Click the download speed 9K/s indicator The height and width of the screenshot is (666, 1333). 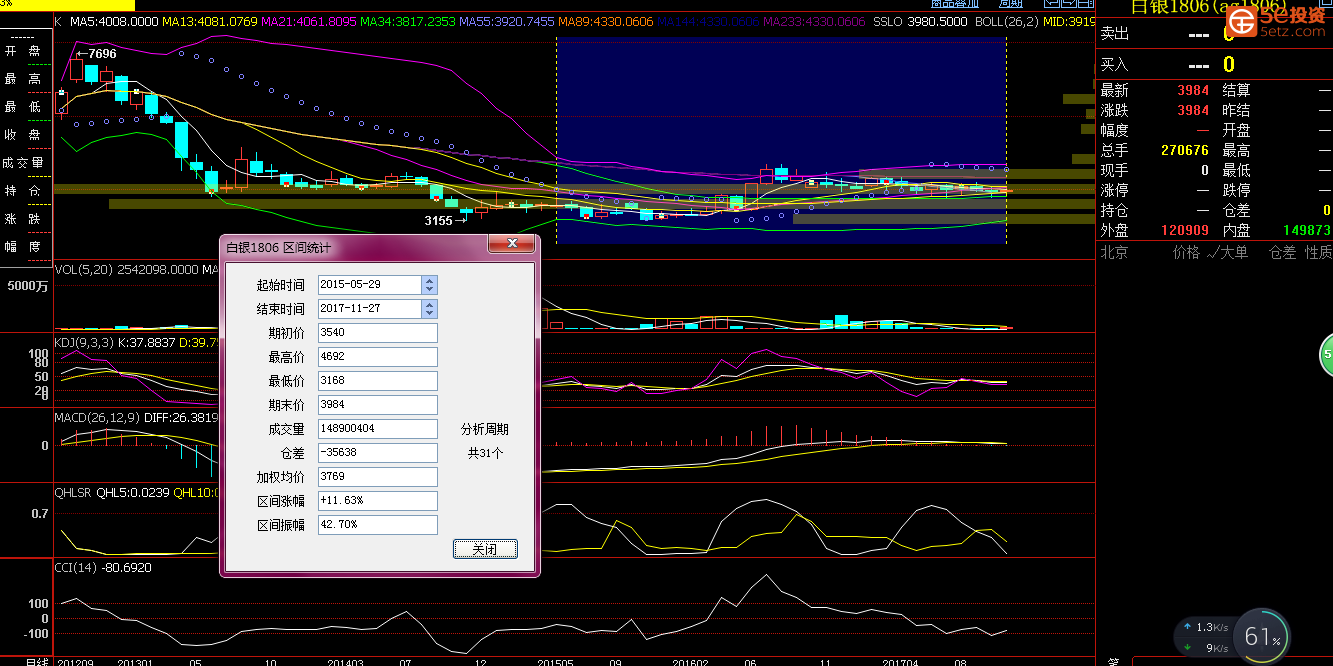click(1205, 648)
